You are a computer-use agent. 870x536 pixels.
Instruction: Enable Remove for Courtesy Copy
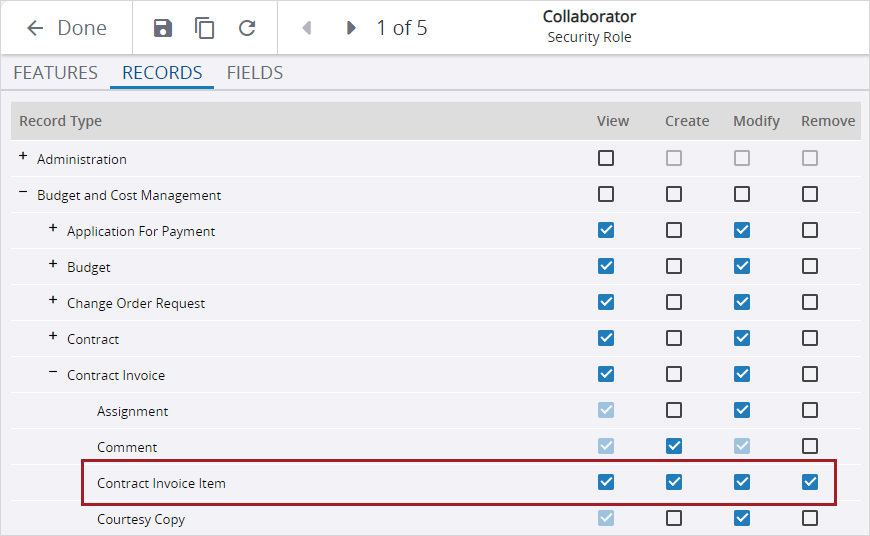coord(810,518)
